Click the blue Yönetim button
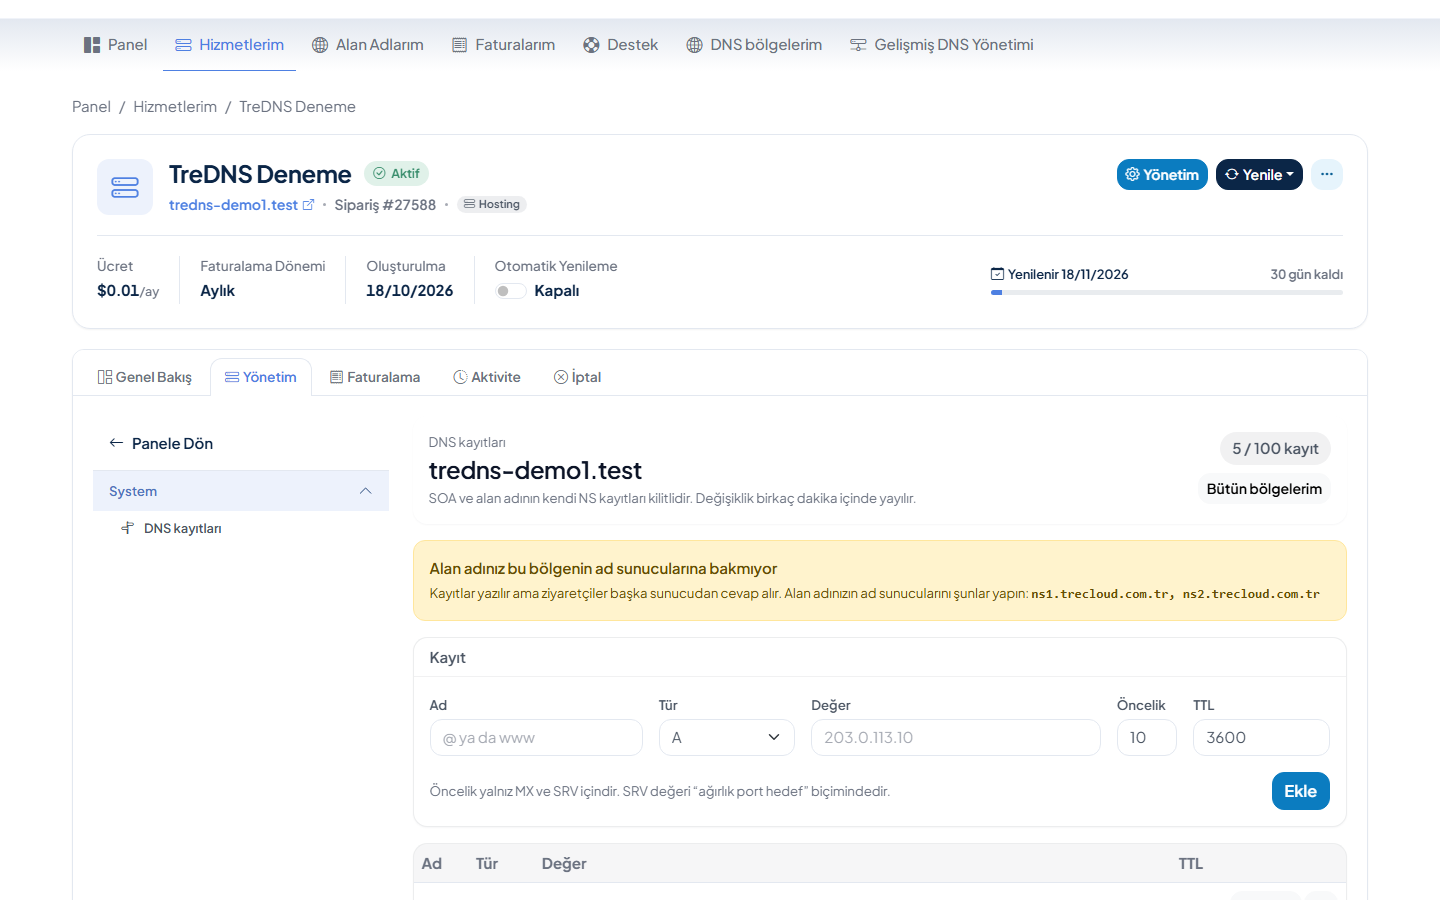Image resolution: width=1440 pixels, height=900 pixels. [x=1162, y=174]
